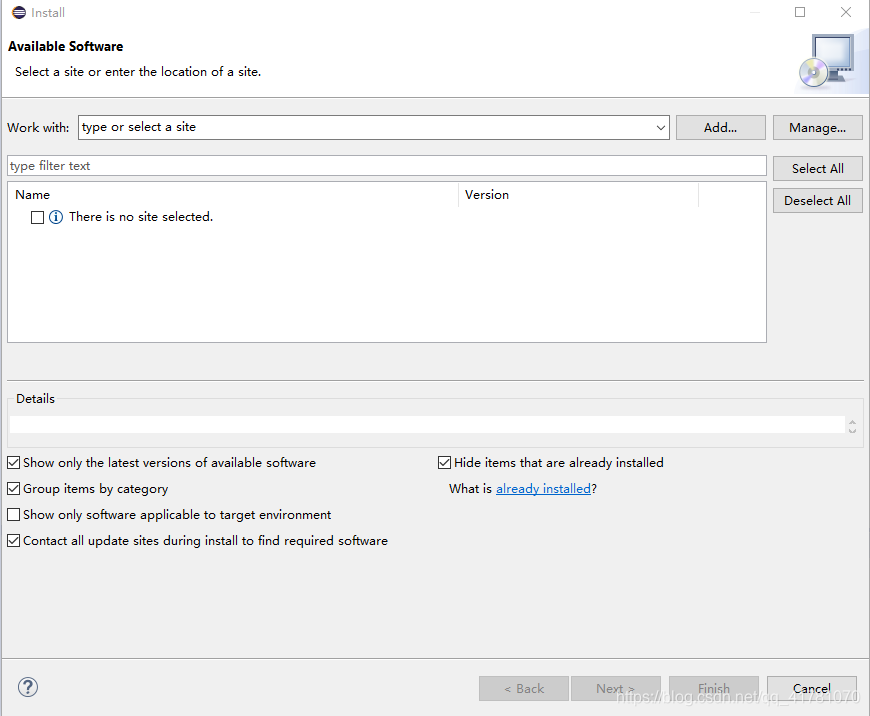Focus the 'type filter text' field

pos(387,166)
